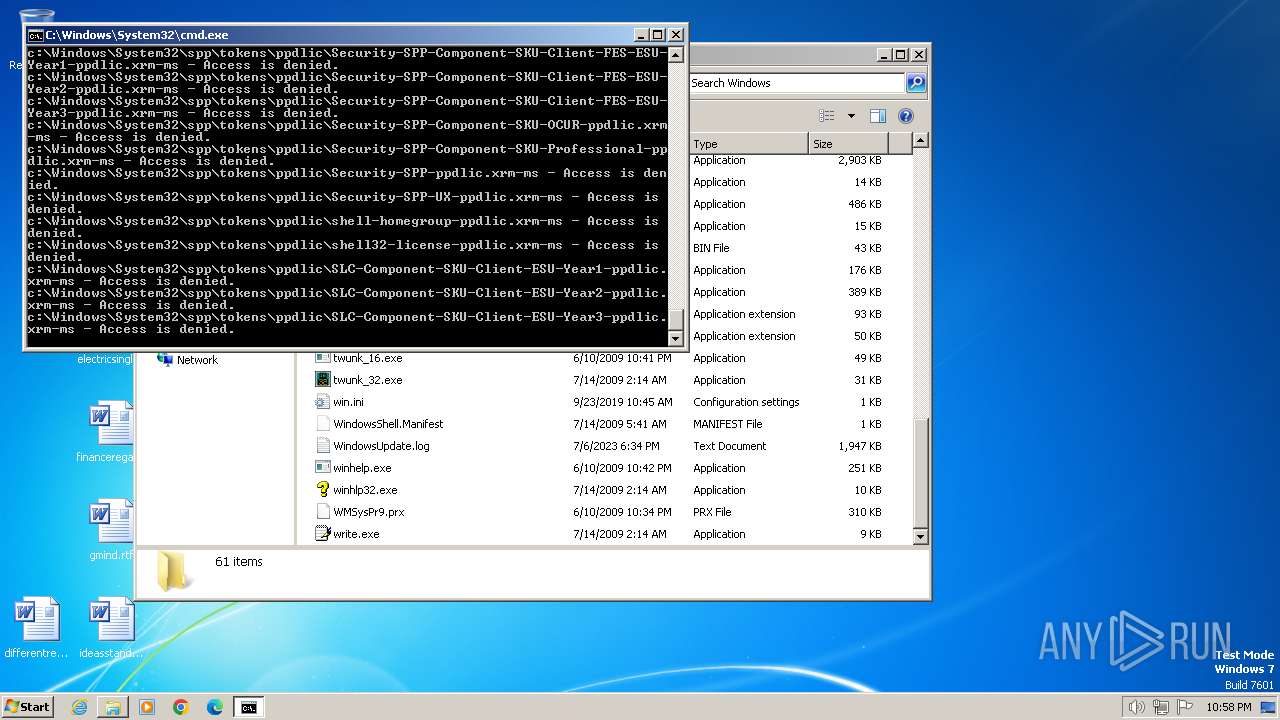Select WMSysPr9.prx file
The image size is (1280, 720).
point(368,512)
